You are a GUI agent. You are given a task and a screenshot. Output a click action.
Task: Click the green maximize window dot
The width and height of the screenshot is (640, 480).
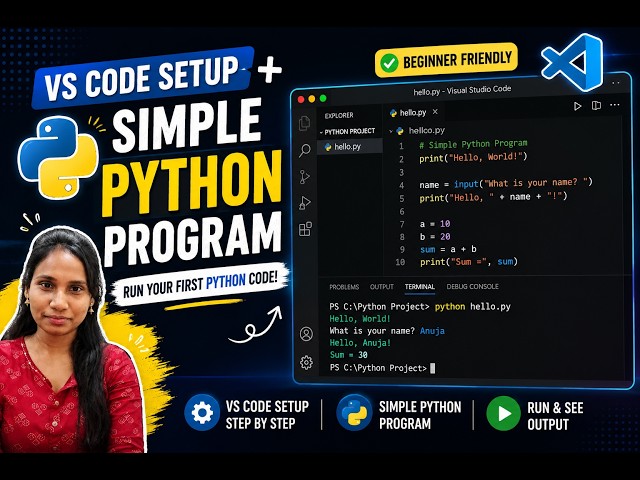point(323,98)
